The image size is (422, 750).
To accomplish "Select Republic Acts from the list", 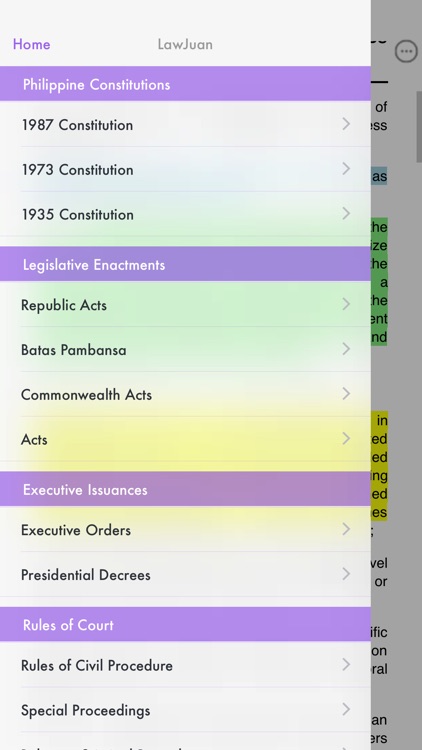I will coord(185,304).
